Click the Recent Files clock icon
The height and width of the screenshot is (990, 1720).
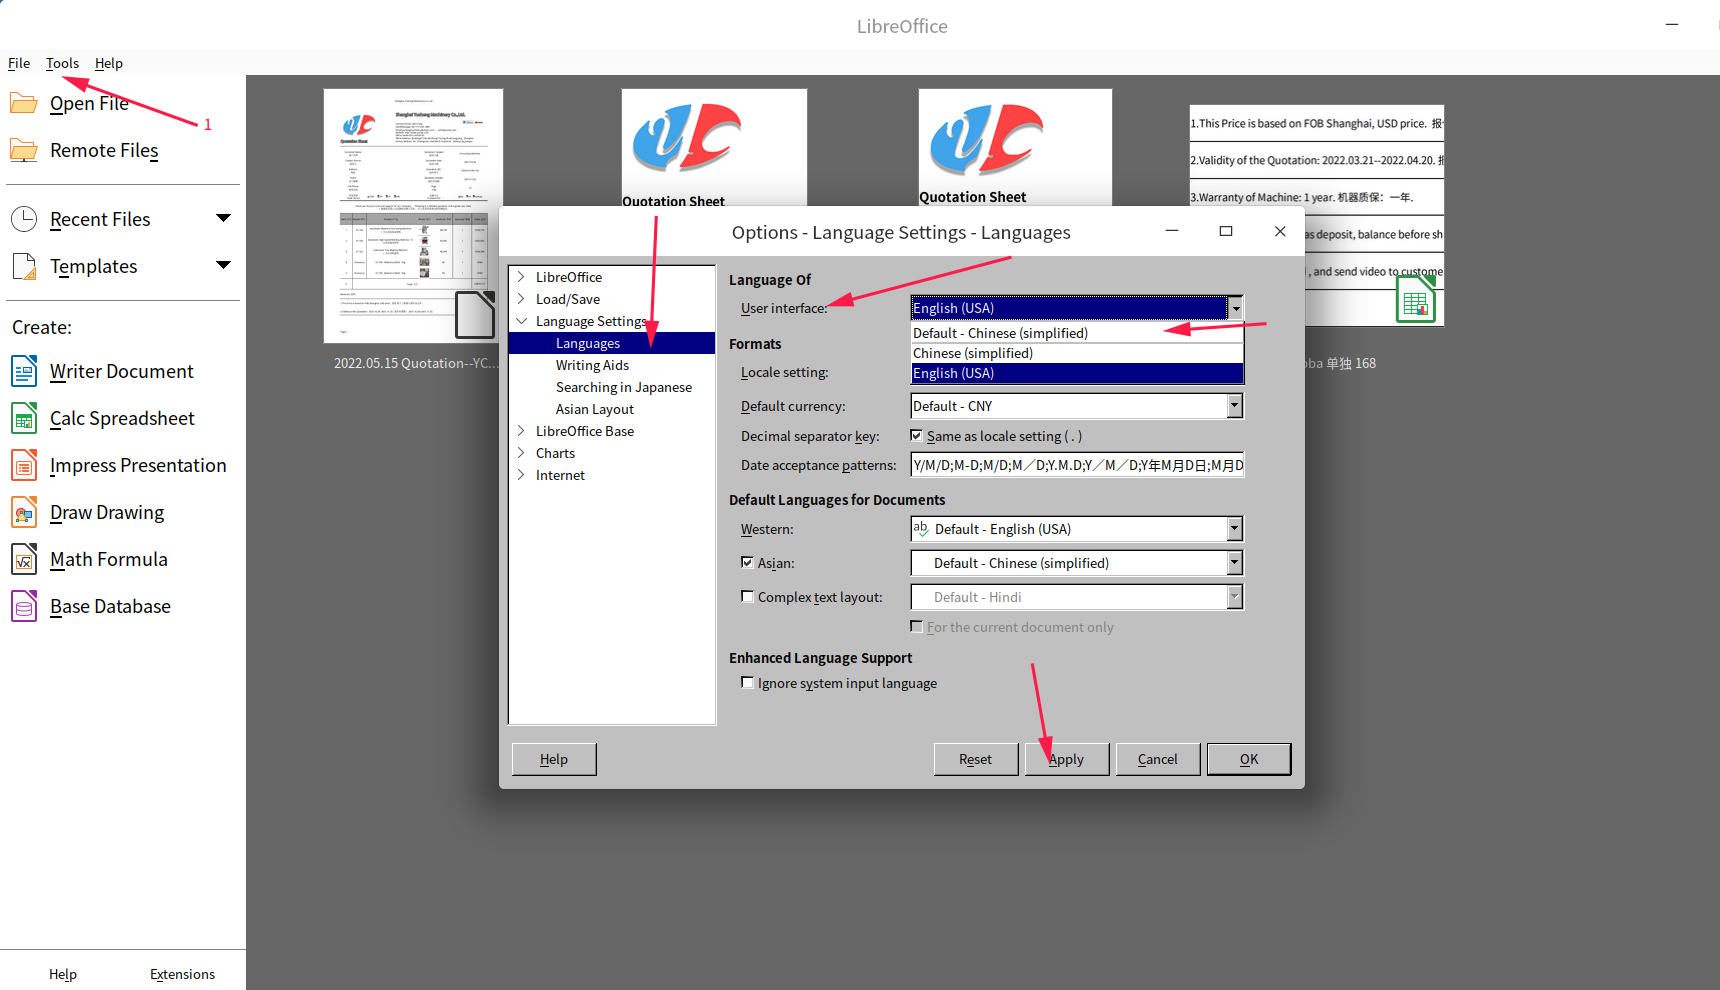(24, 219)
